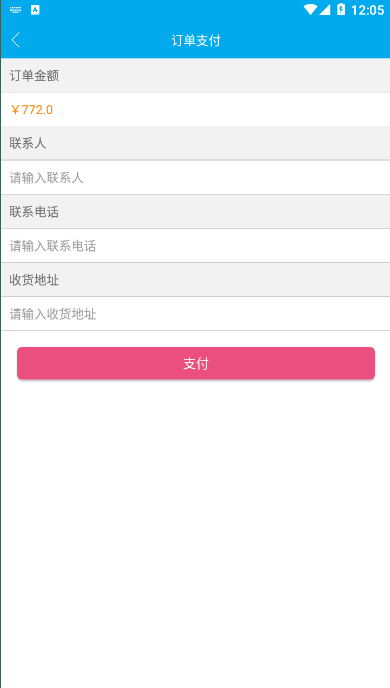390x688 pixels.
Task: Tap the 订单支付 page title
Action: pyautogui.click(x=196, y=40)
